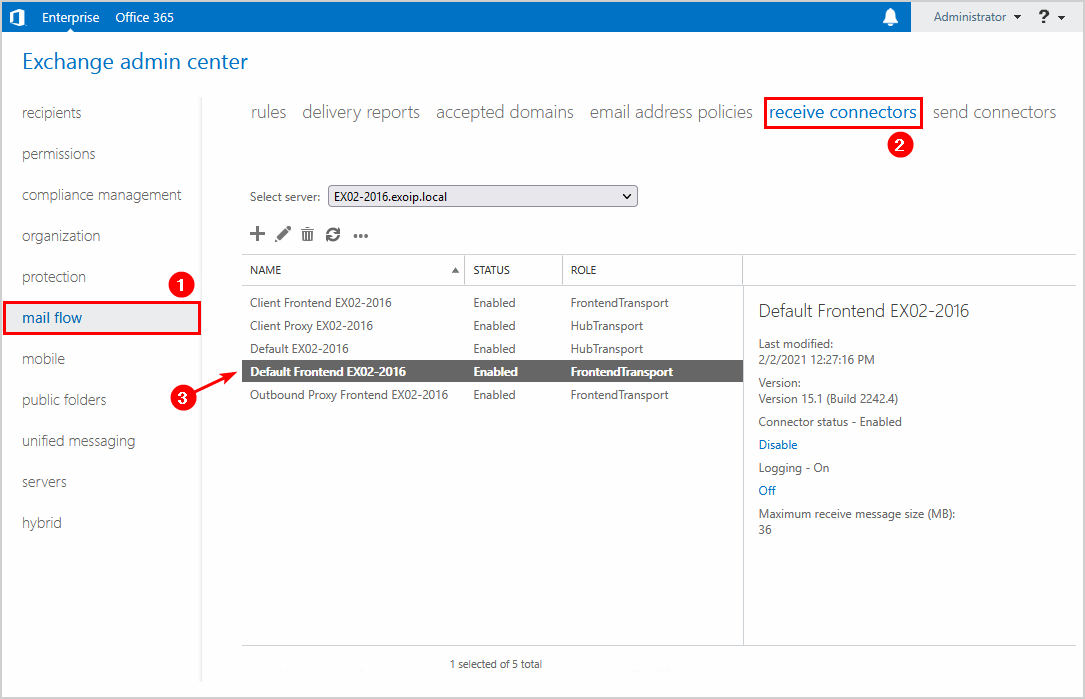1085x699 pixels.
Task: Open the Select server dropdown
Action: click(x=482, y=197)
